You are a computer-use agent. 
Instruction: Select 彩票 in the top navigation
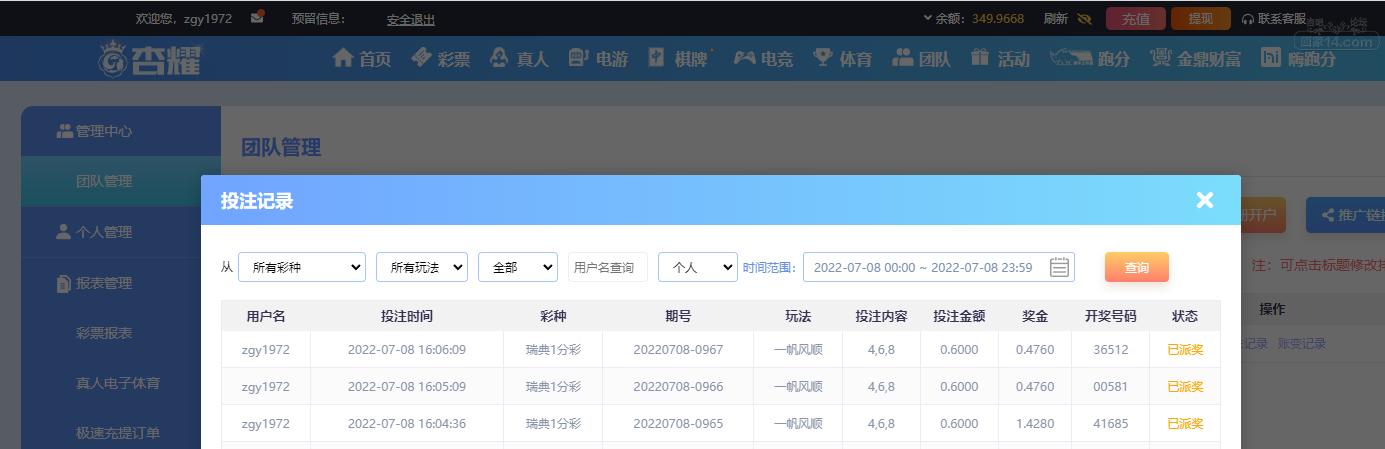tap(440, 58)
